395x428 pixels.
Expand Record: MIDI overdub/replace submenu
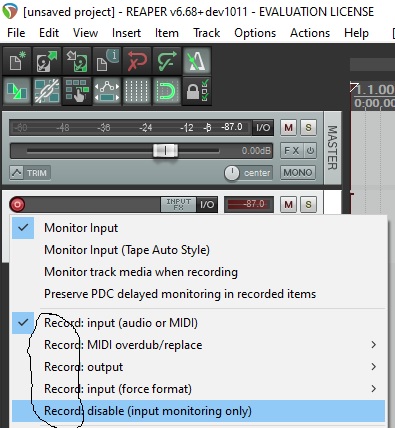198,345
